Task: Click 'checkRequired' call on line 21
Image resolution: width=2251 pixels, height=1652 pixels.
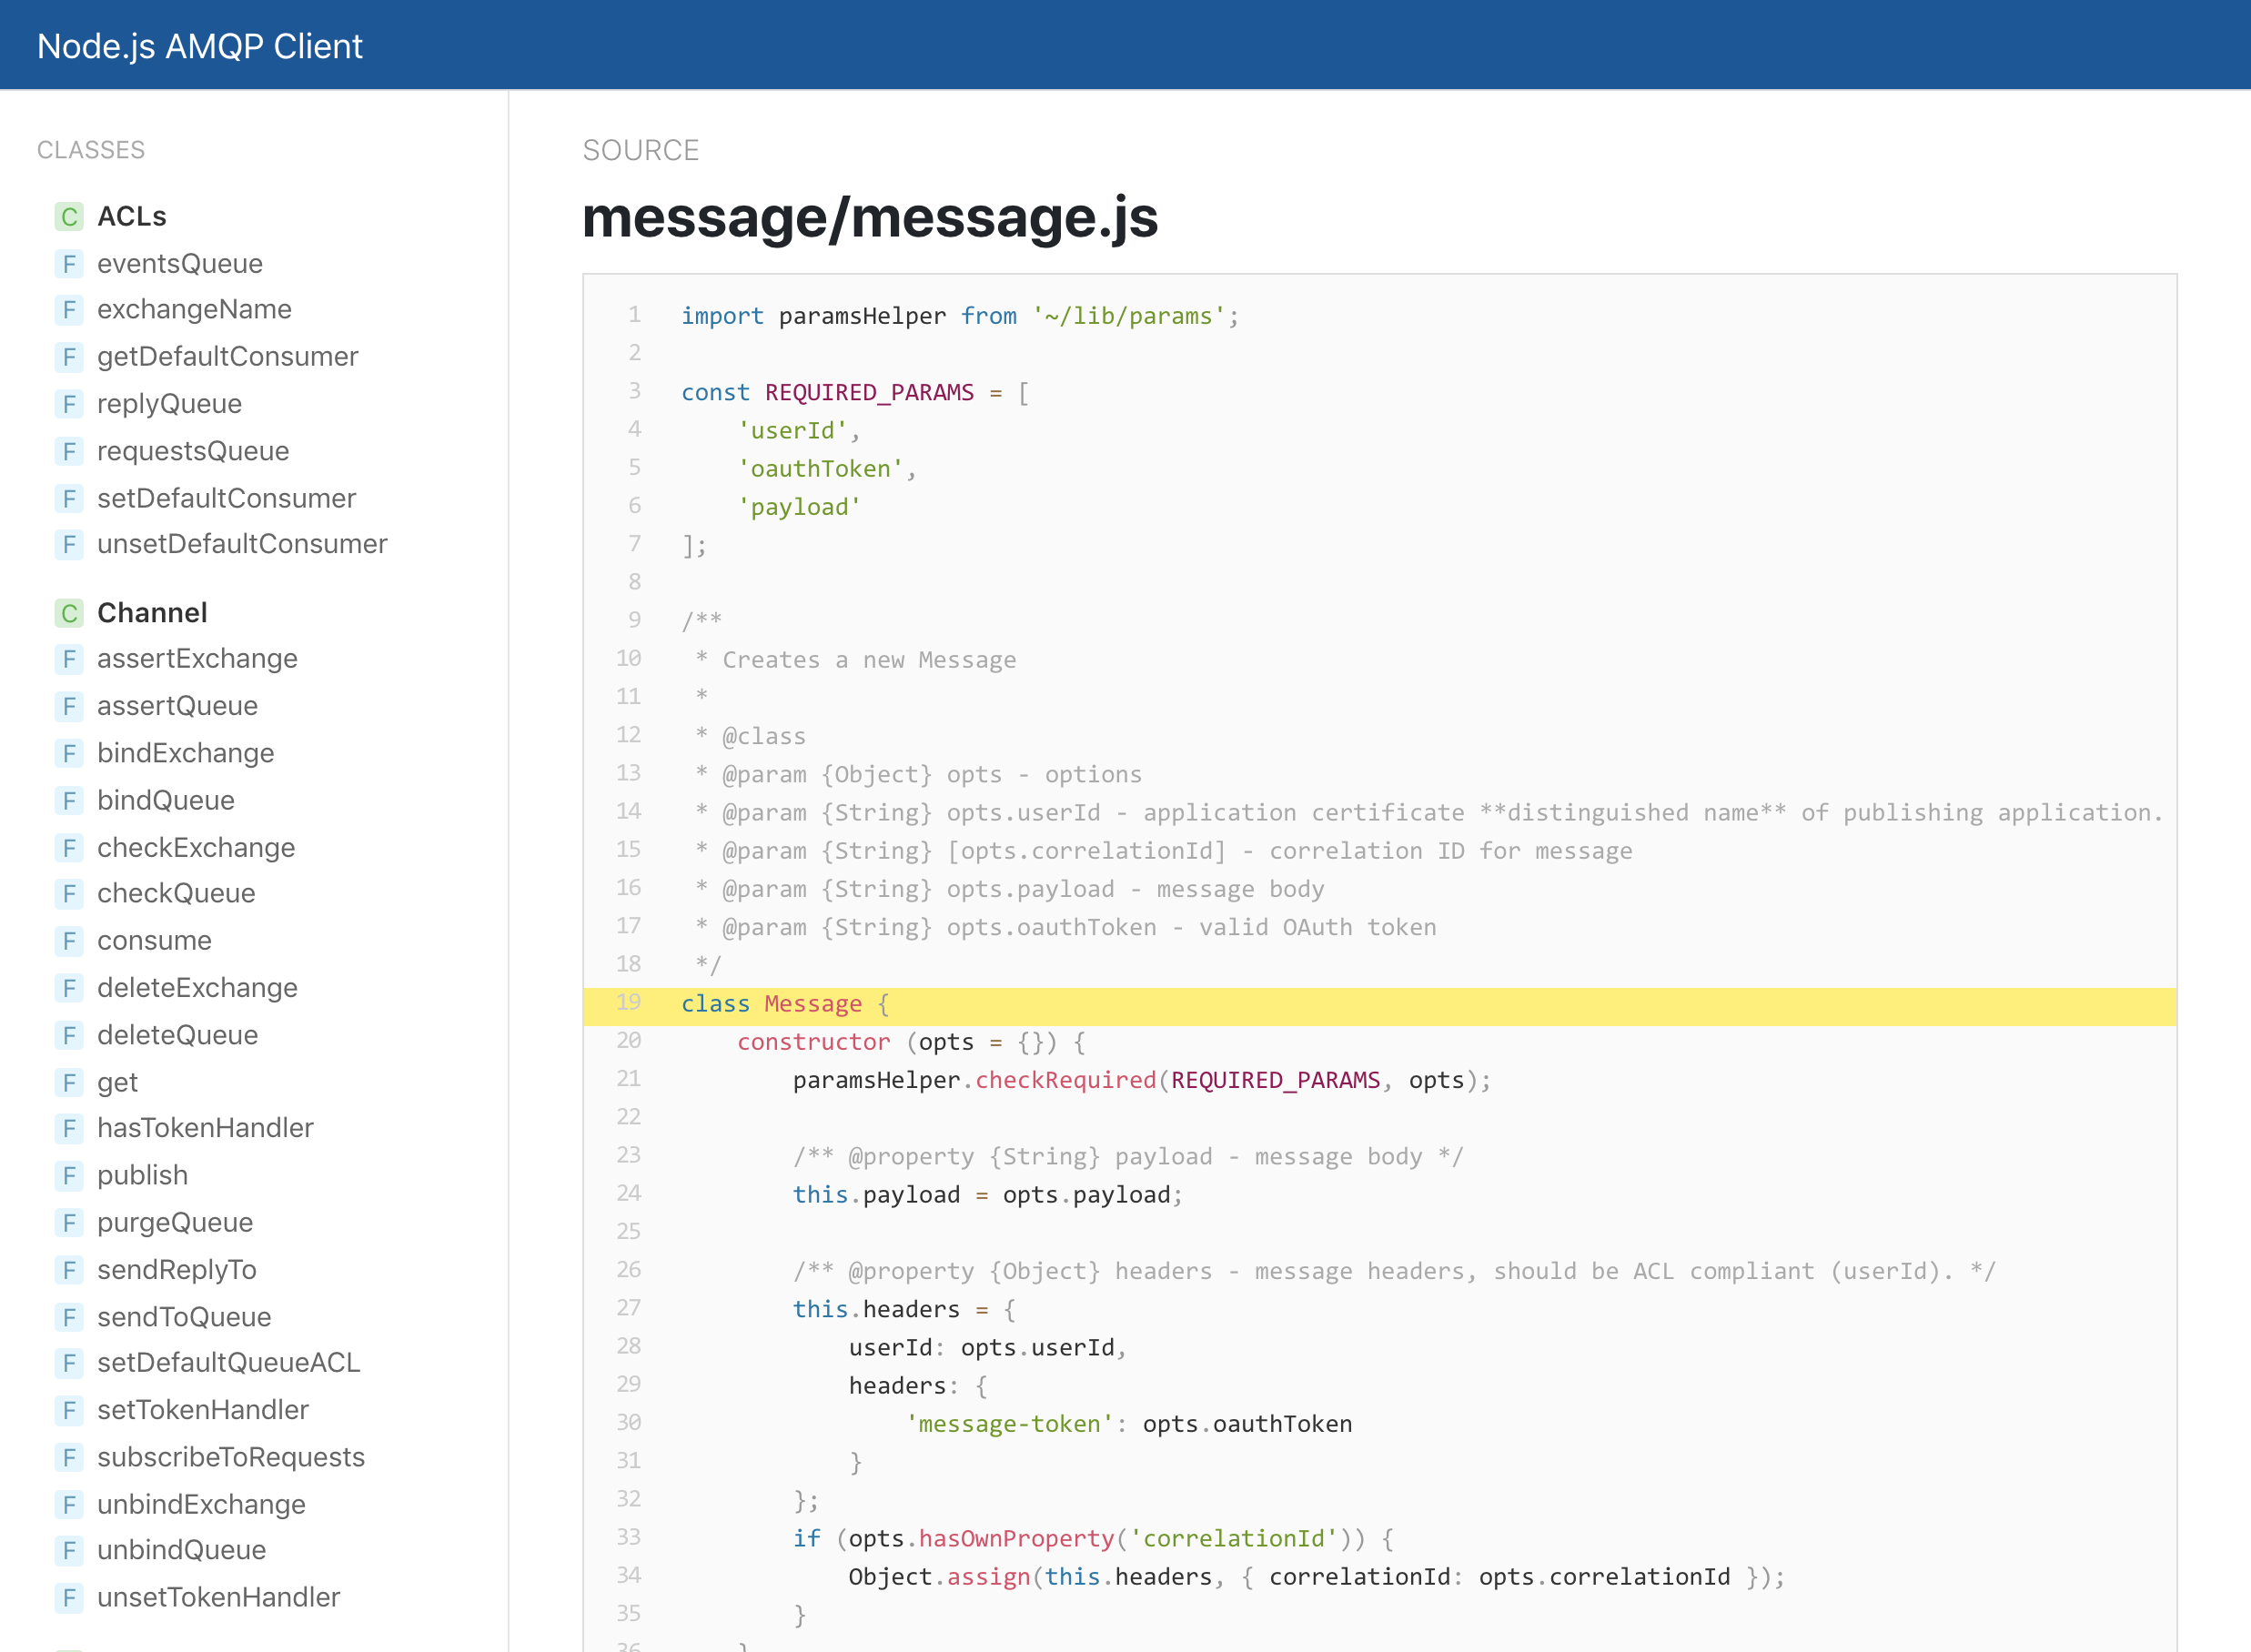Action: pos(1065,1080)
